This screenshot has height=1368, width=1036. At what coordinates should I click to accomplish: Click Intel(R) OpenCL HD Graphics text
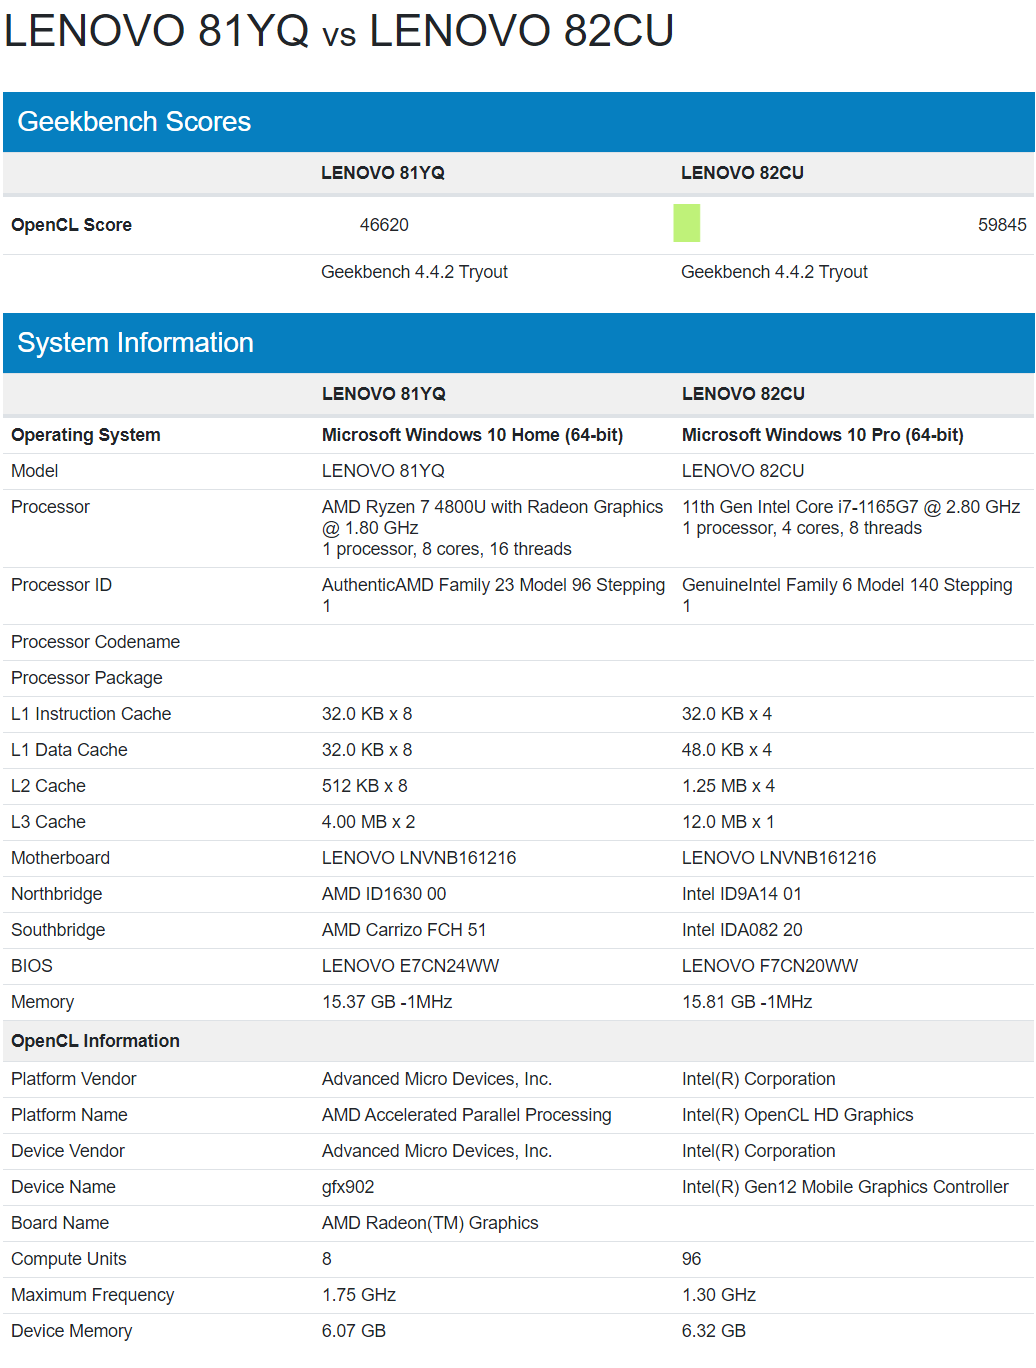[798, 1115]
